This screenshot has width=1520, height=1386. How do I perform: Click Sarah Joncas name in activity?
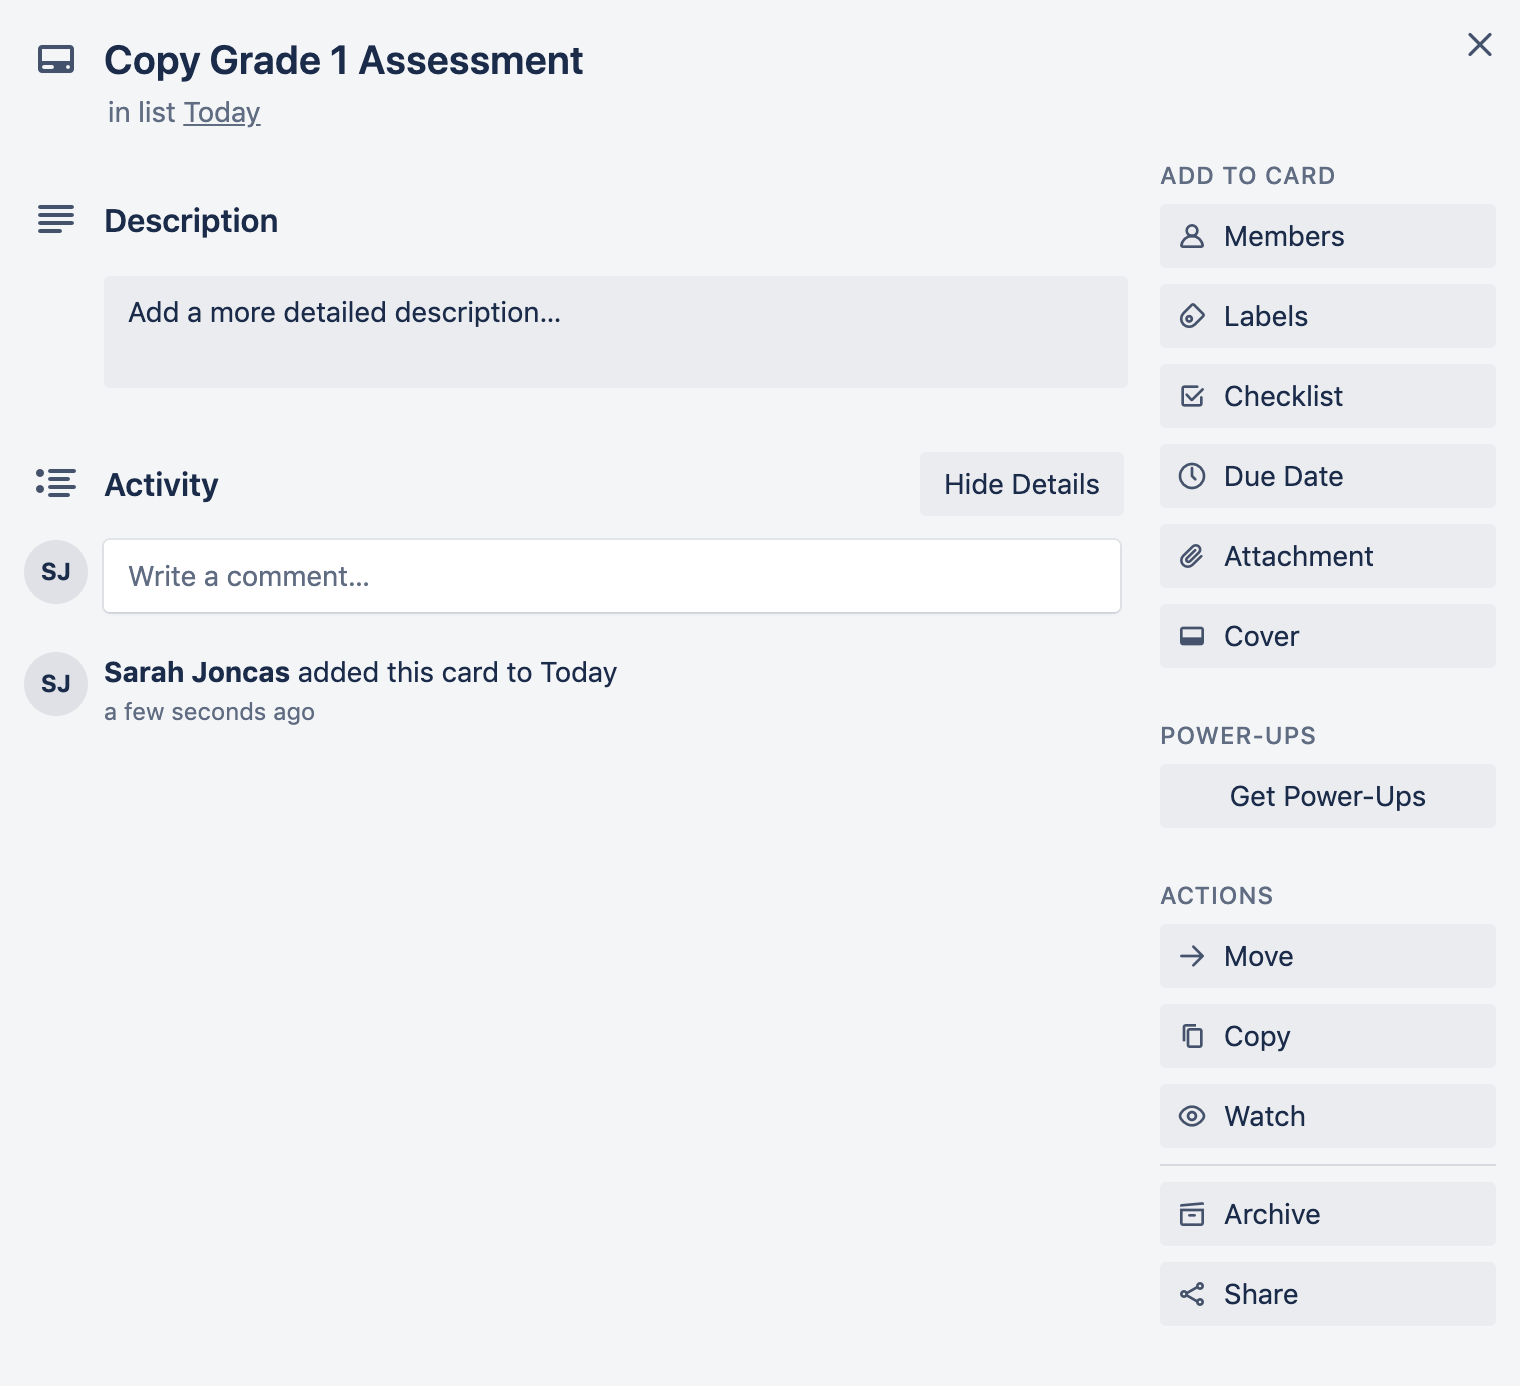click(x=197, y=672)
